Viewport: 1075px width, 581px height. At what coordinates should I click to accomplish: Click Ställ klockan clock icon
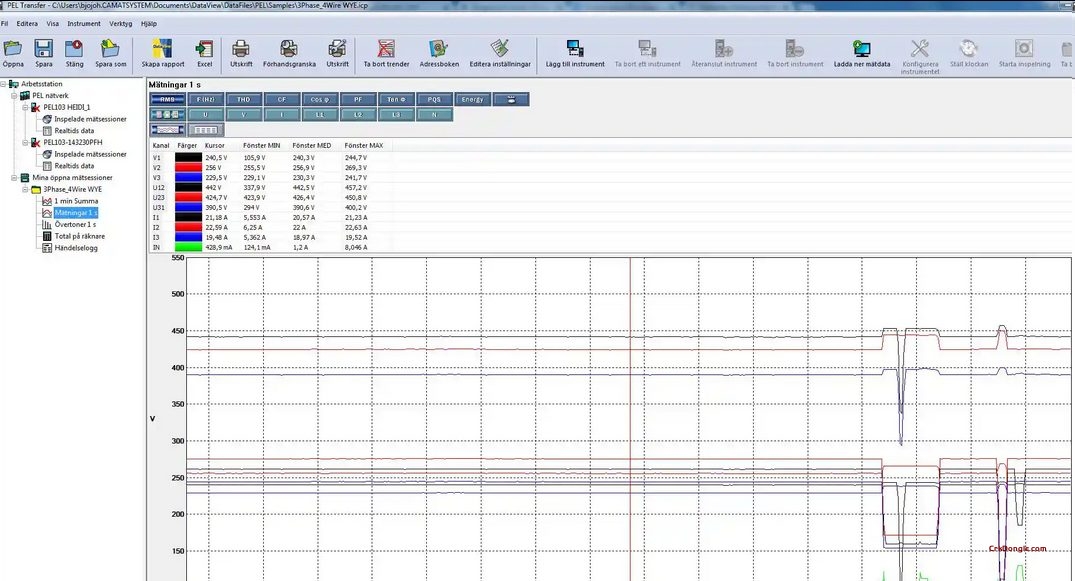click(969, 49)
